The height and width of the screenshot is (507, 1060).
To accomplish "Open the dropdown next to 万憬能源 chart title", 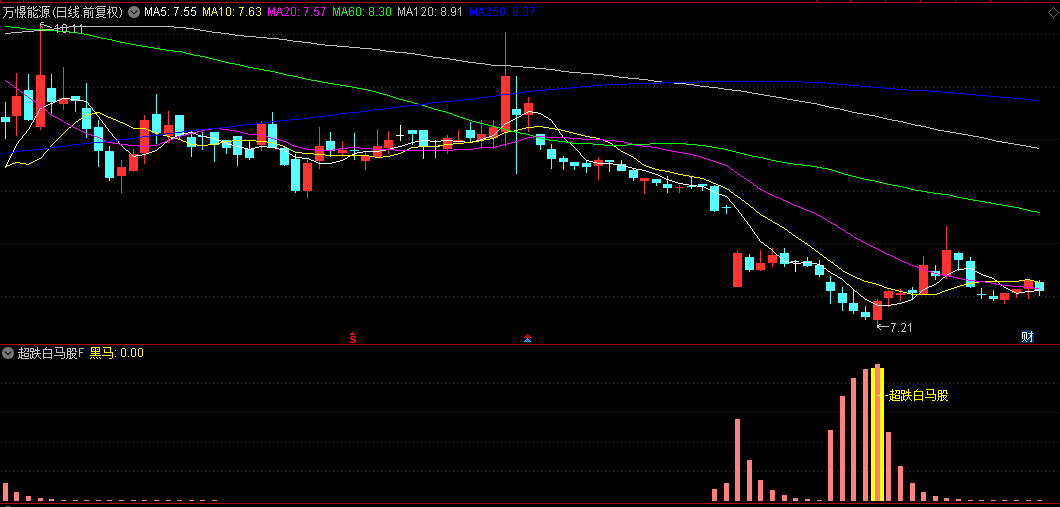I will point(134,11).
